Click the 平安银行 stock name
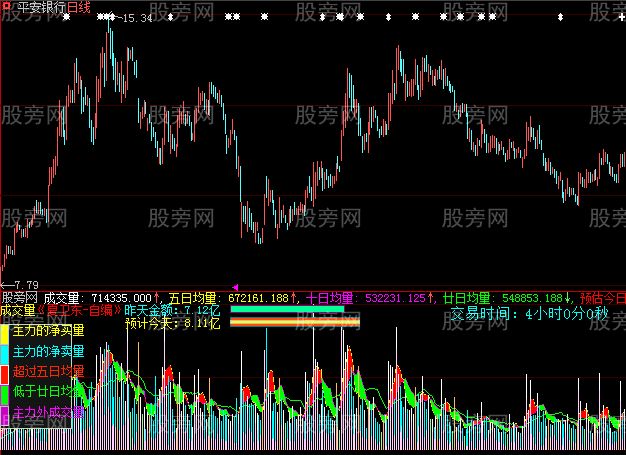Image resolution: width=626 pixels, height=455 pixels. pos(42,7)
